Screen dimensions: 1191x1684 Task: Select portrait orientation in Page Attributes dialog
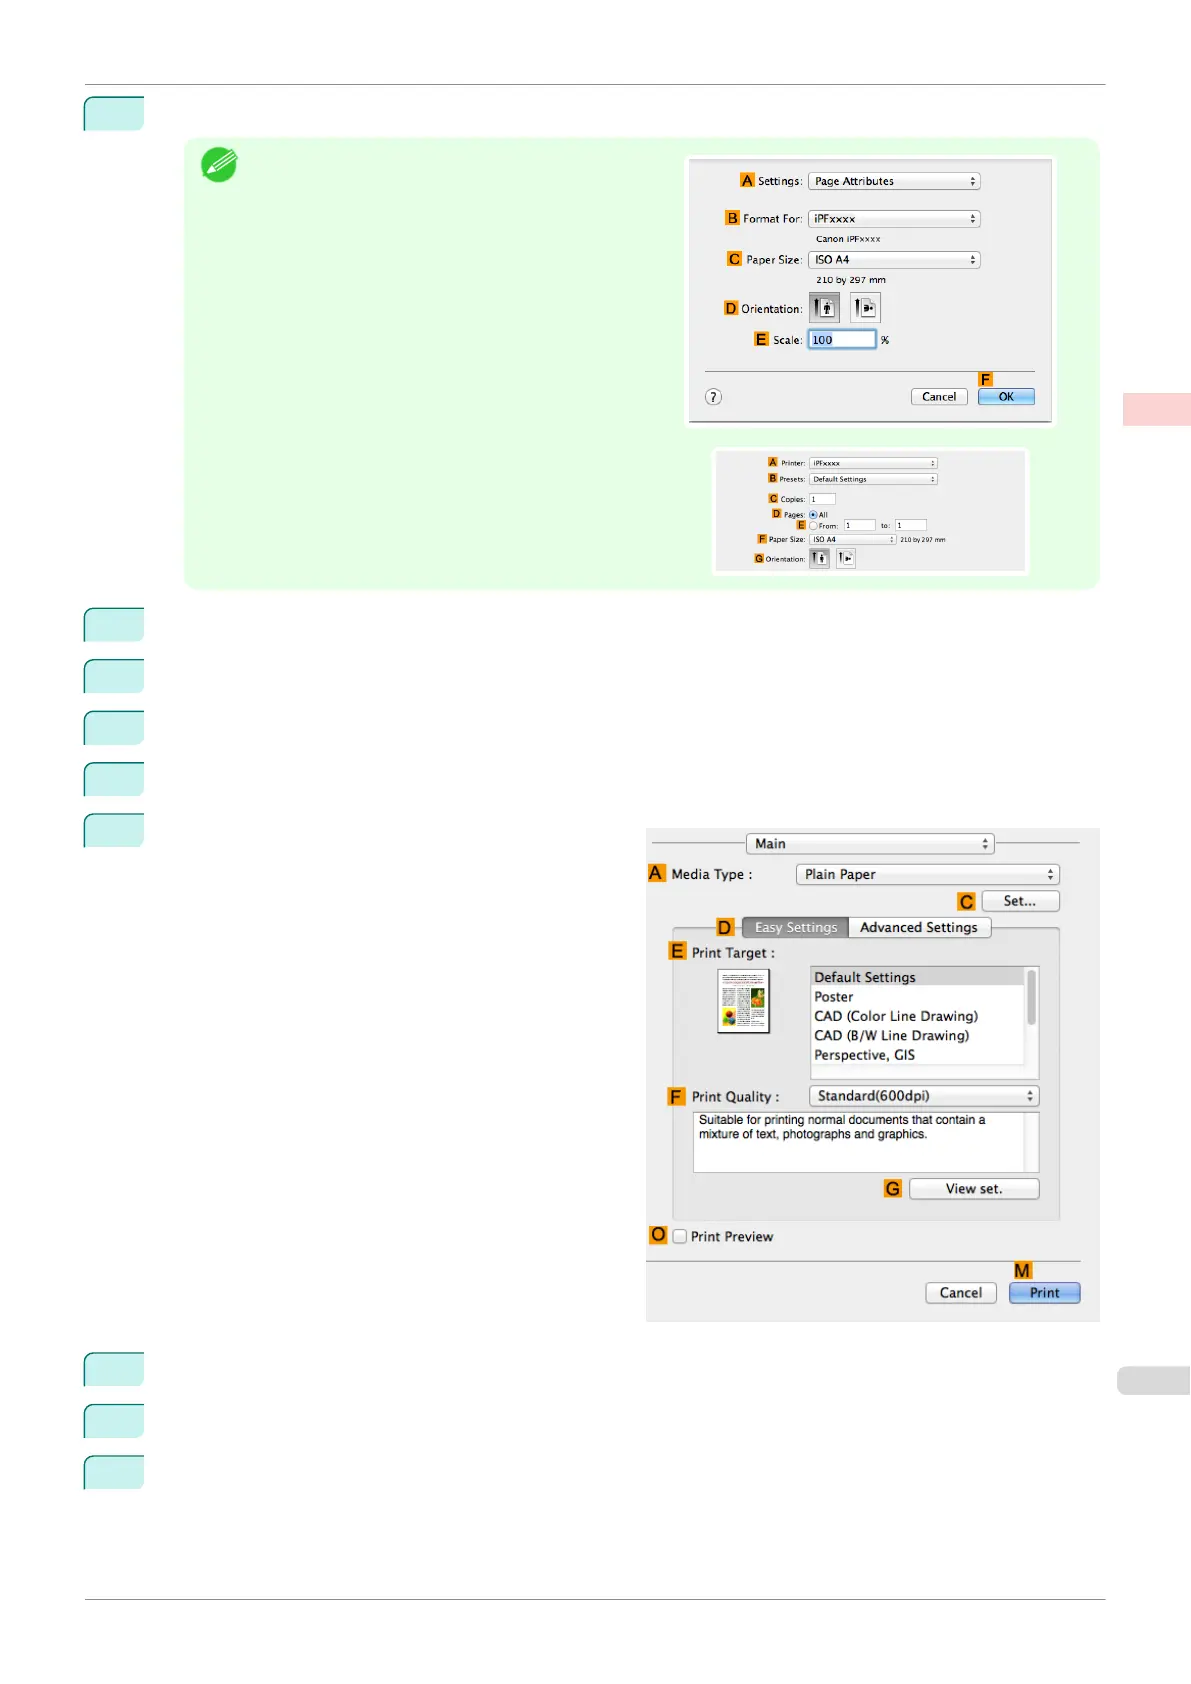(x=824, y=308)
